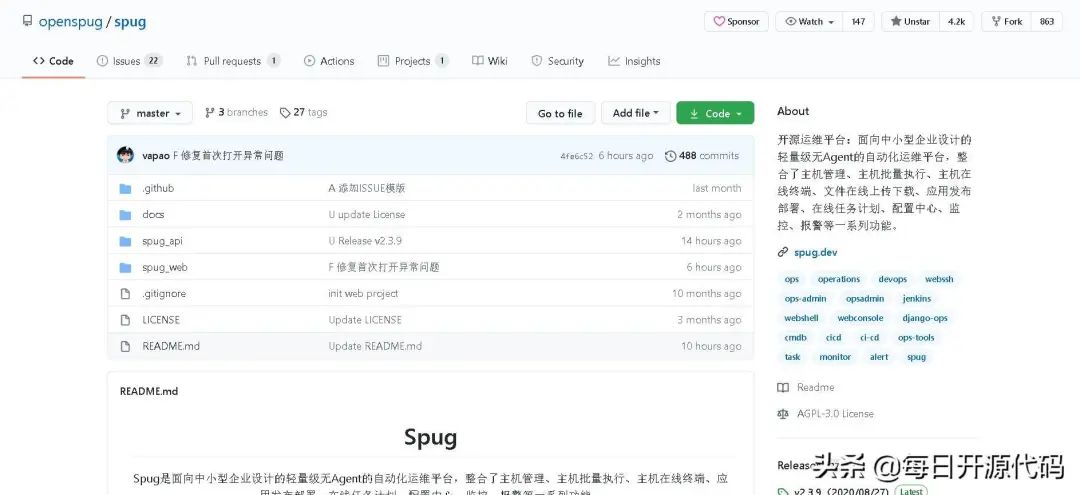
Task: Click the django-ops topic tag
Action: click(x=925, y=318)
